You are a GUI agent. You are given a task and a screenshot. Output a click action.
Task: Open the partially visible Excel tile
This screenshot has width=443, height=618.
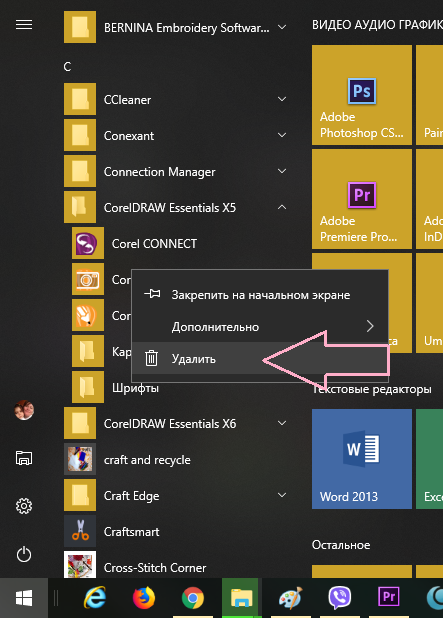click(429, 459)
